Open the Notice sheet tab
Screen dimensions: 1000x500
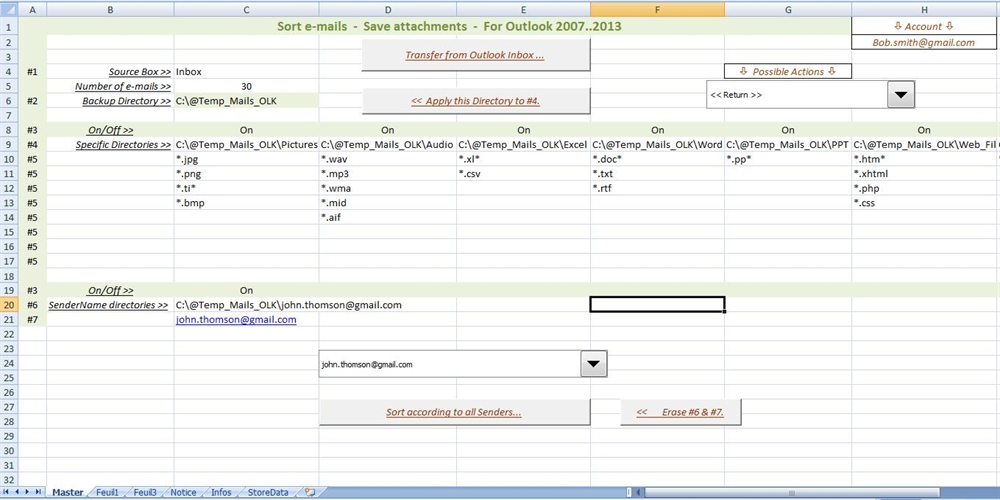(183, 492)
